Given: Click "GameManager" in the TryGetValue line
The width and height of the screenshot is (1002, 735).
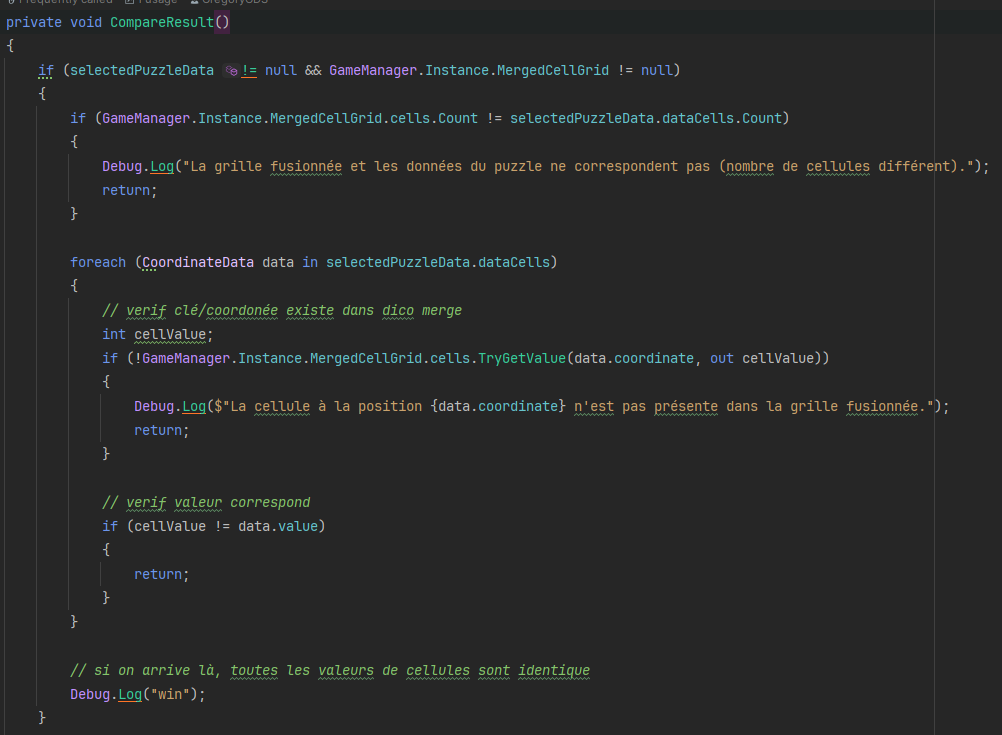Looking at the screenshot, I should 186,359.
